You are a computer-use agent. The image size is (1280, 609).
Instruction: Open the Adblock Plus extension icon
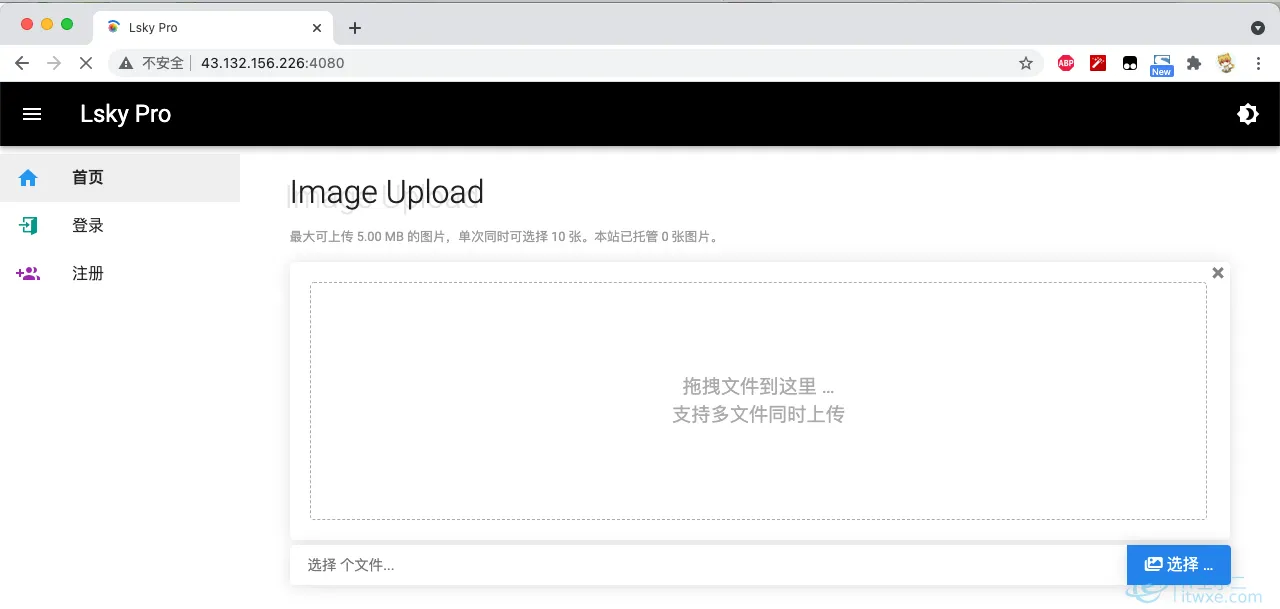point(1065,62)
